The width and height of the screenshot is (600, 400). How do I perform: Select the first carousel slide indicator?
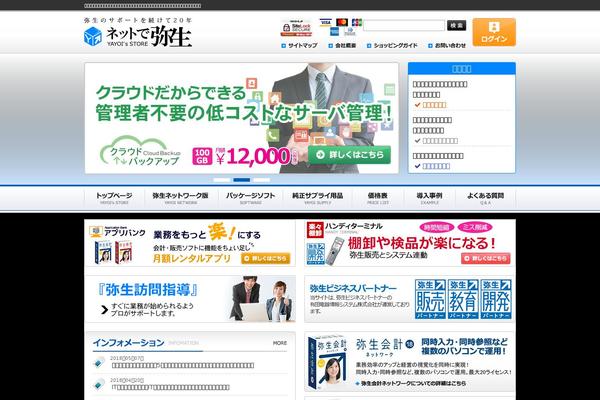tap(222, 180)
